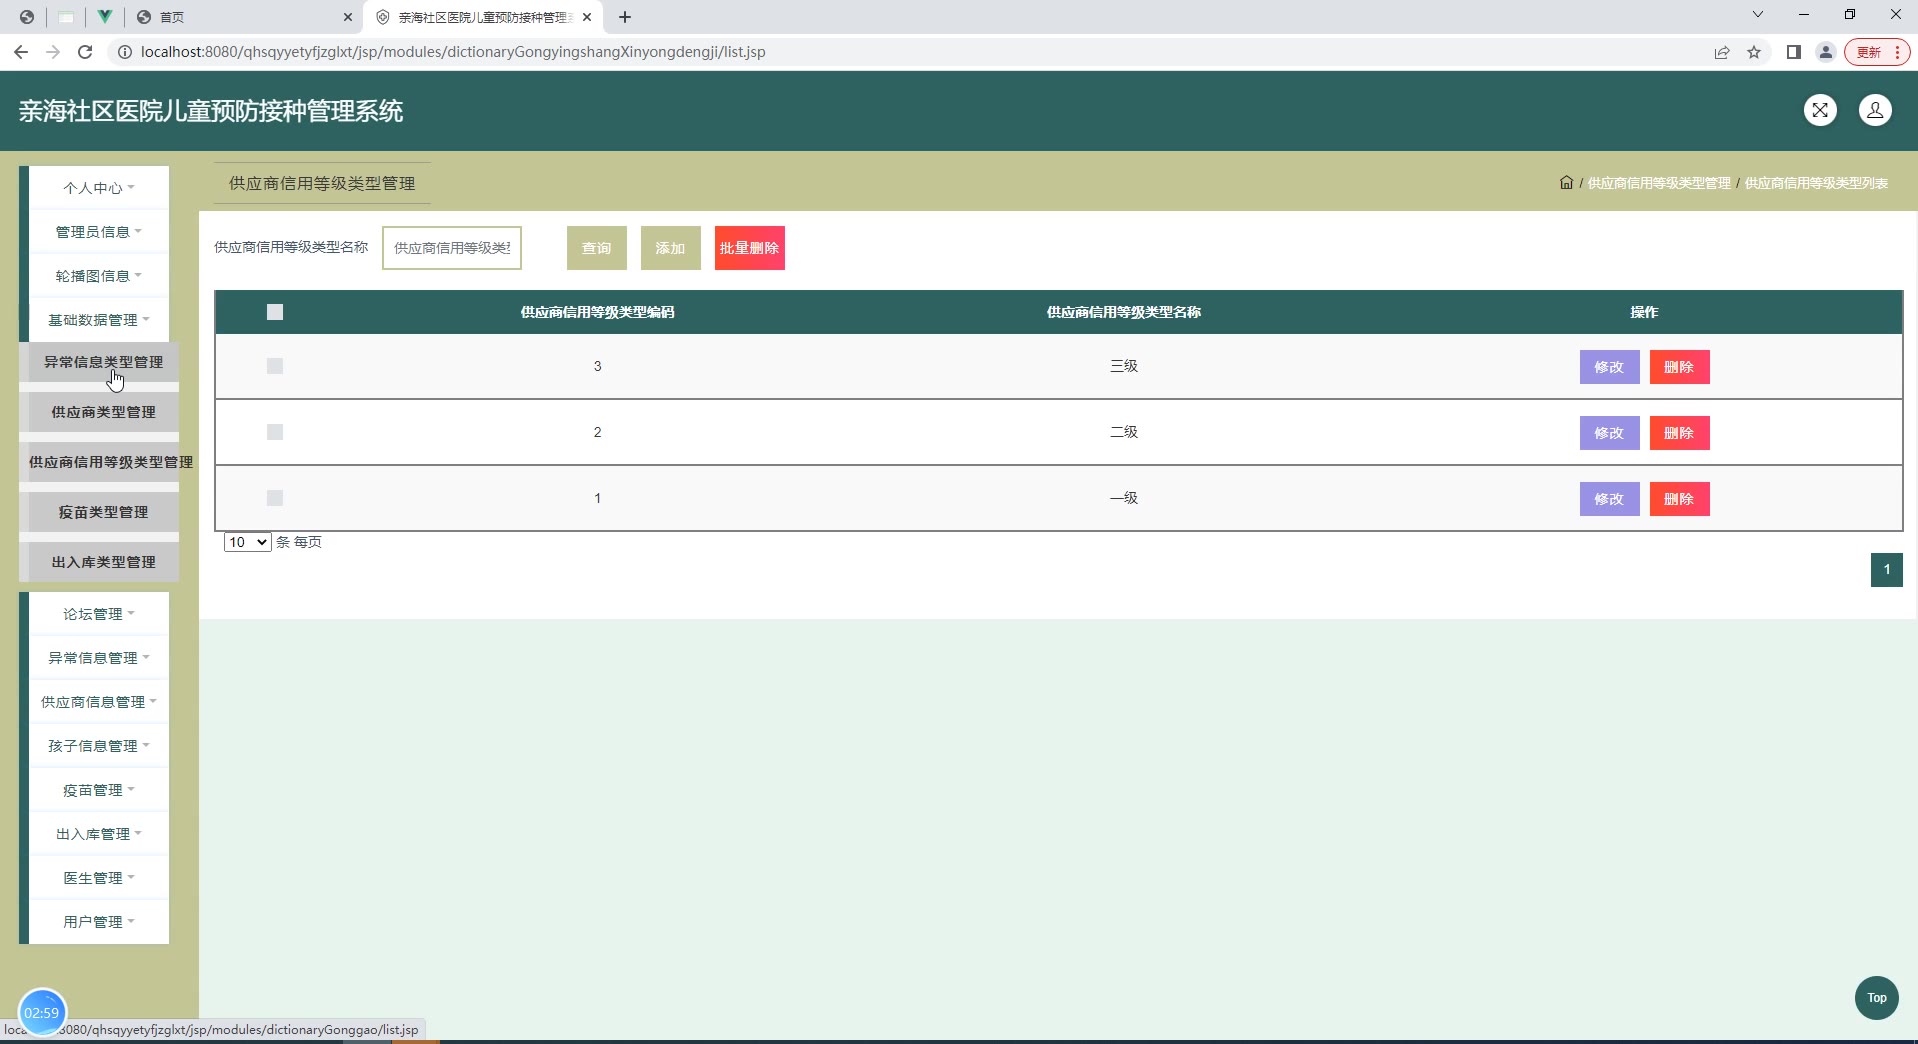
Task: Click the browser 更新 update button
Action: point(1877,52)
